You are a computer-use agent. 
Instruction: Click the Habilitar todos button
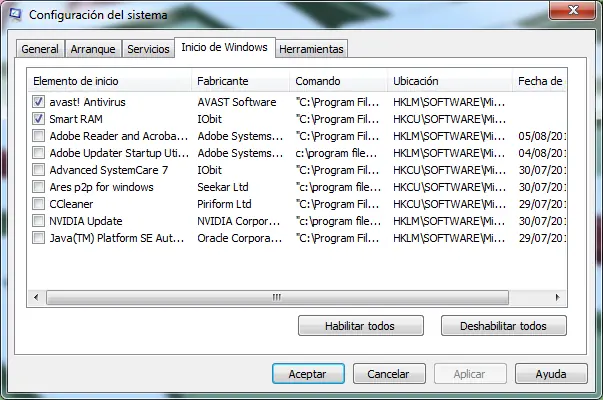[x=361, y=326]
